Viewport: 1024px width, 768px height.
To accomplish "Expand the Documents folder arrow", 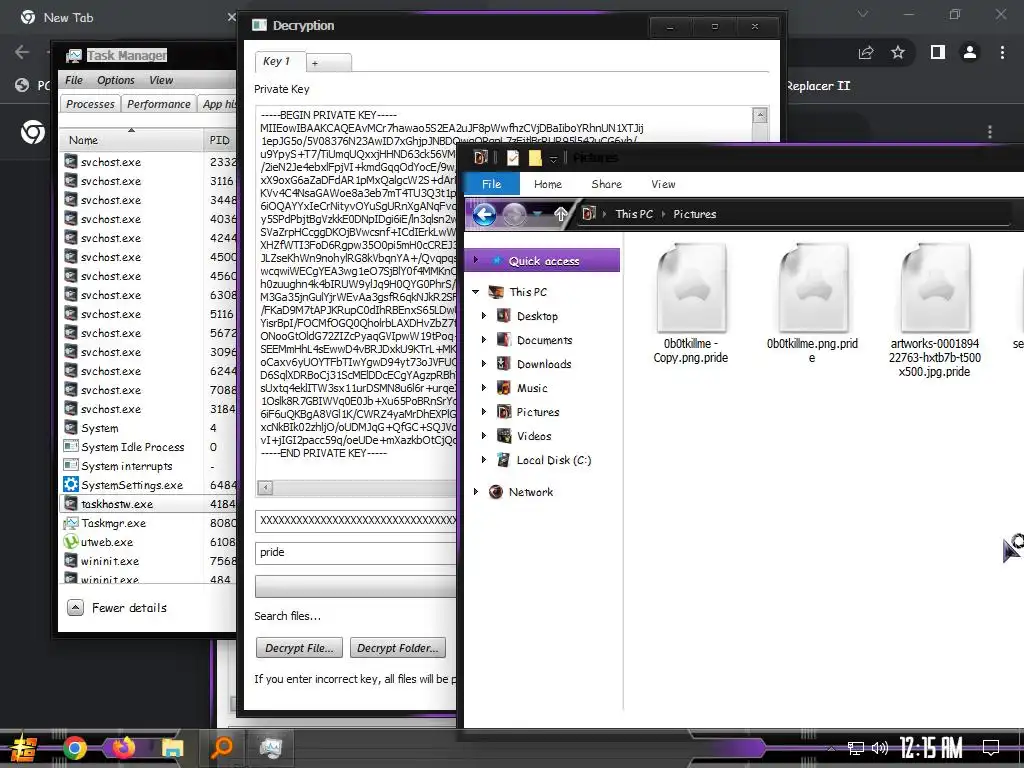I will pyautogui.click(x=484, y=340).
